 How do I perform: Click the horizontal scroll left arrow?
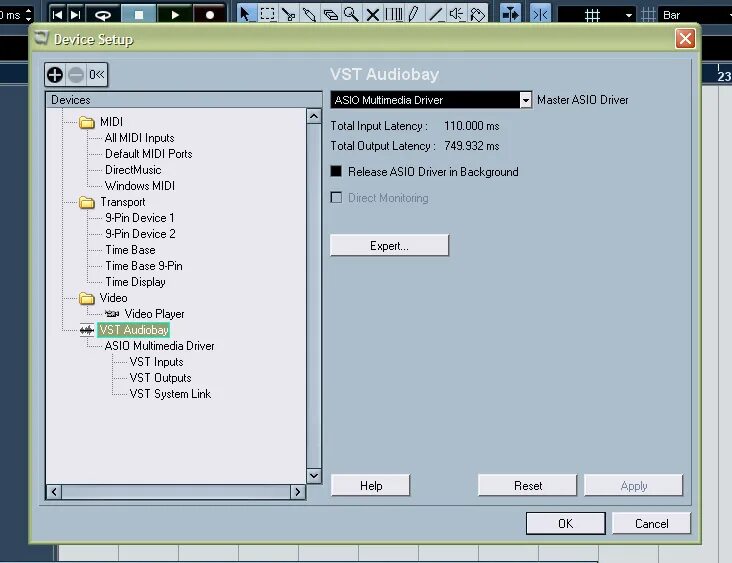tap(54, 492)
